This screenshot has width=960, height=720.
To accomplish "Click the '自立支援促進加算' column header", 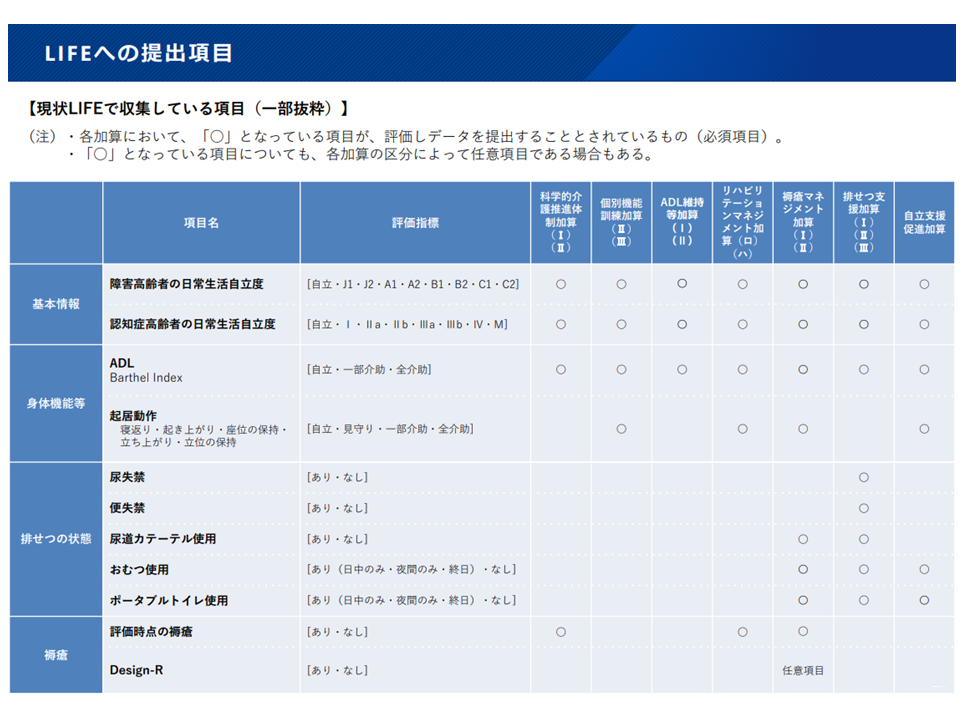I will click(x=924, y=222).
